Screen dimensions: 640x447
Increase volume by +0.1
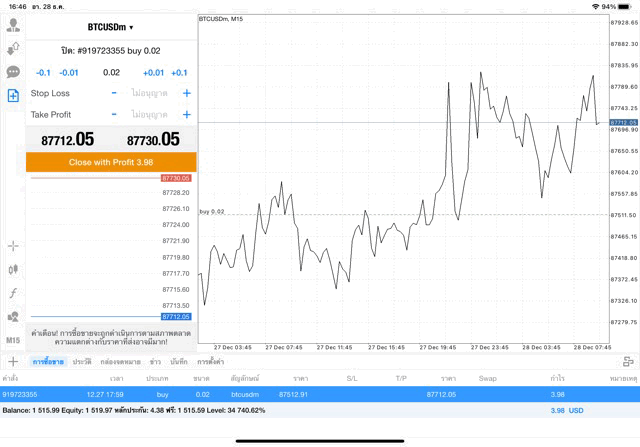pyautogui.click(x=179, y=73)
